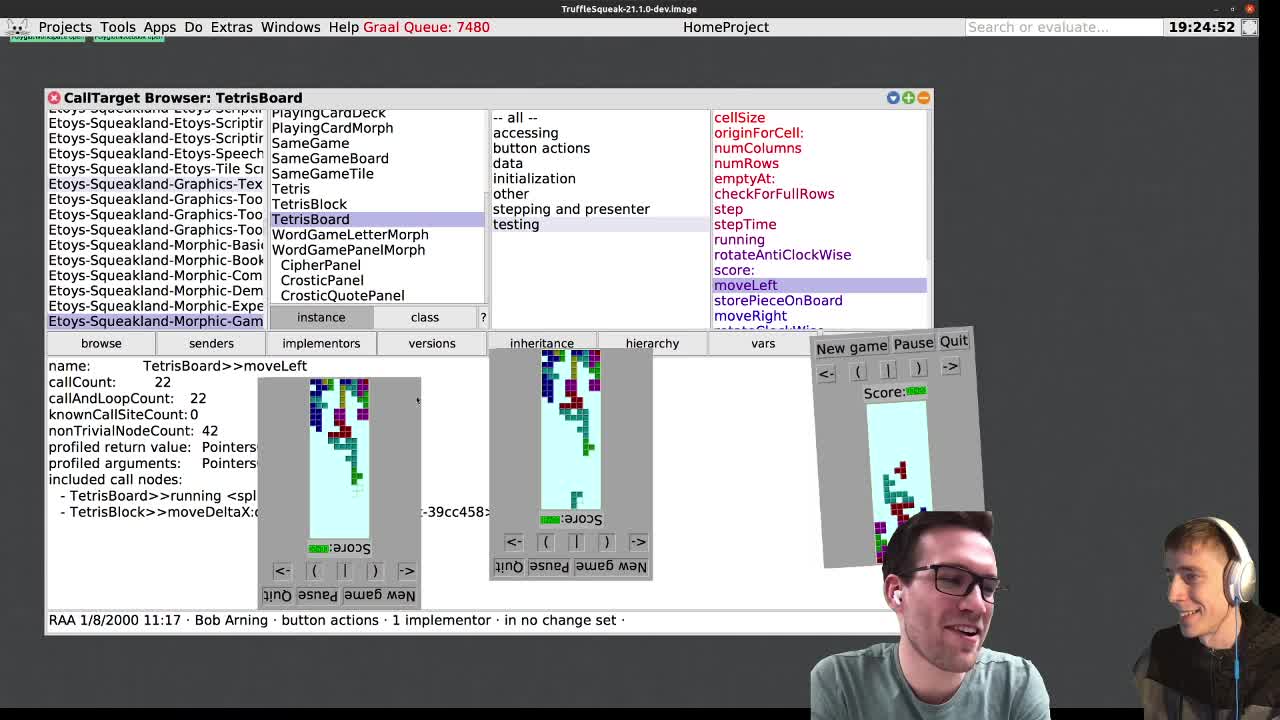1280x720 pixels.
Task: Click the vars button
Action: point(763,343)
